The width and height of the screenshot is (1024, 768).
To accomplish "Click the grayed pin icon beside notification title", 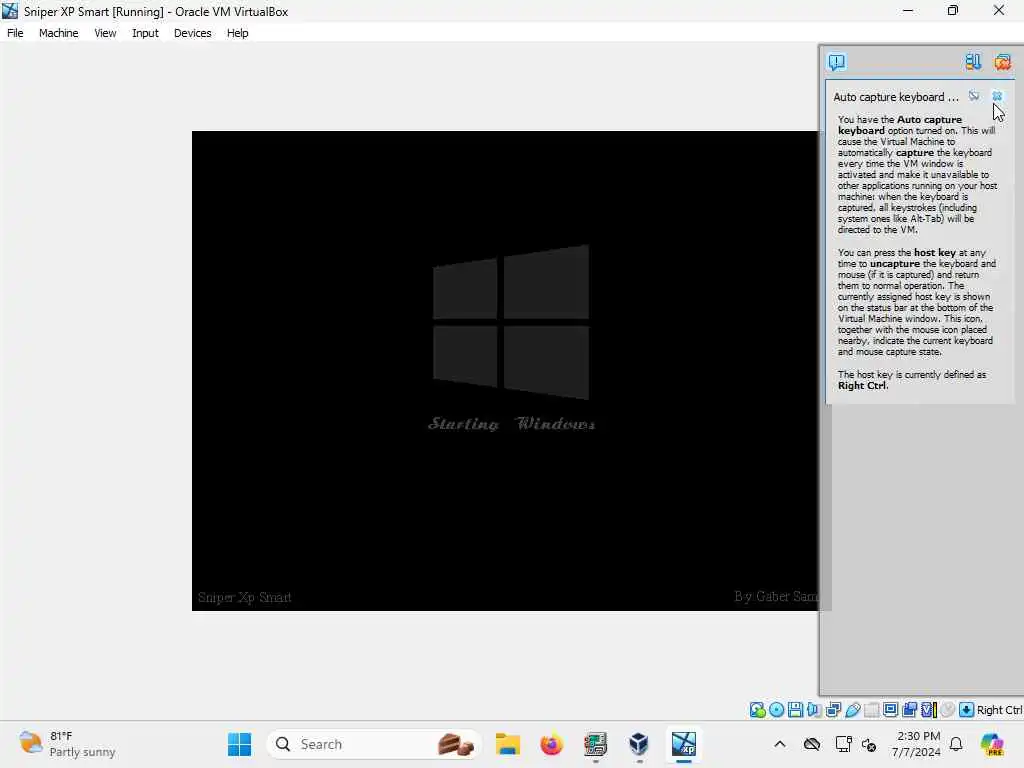I will point(974,96).
